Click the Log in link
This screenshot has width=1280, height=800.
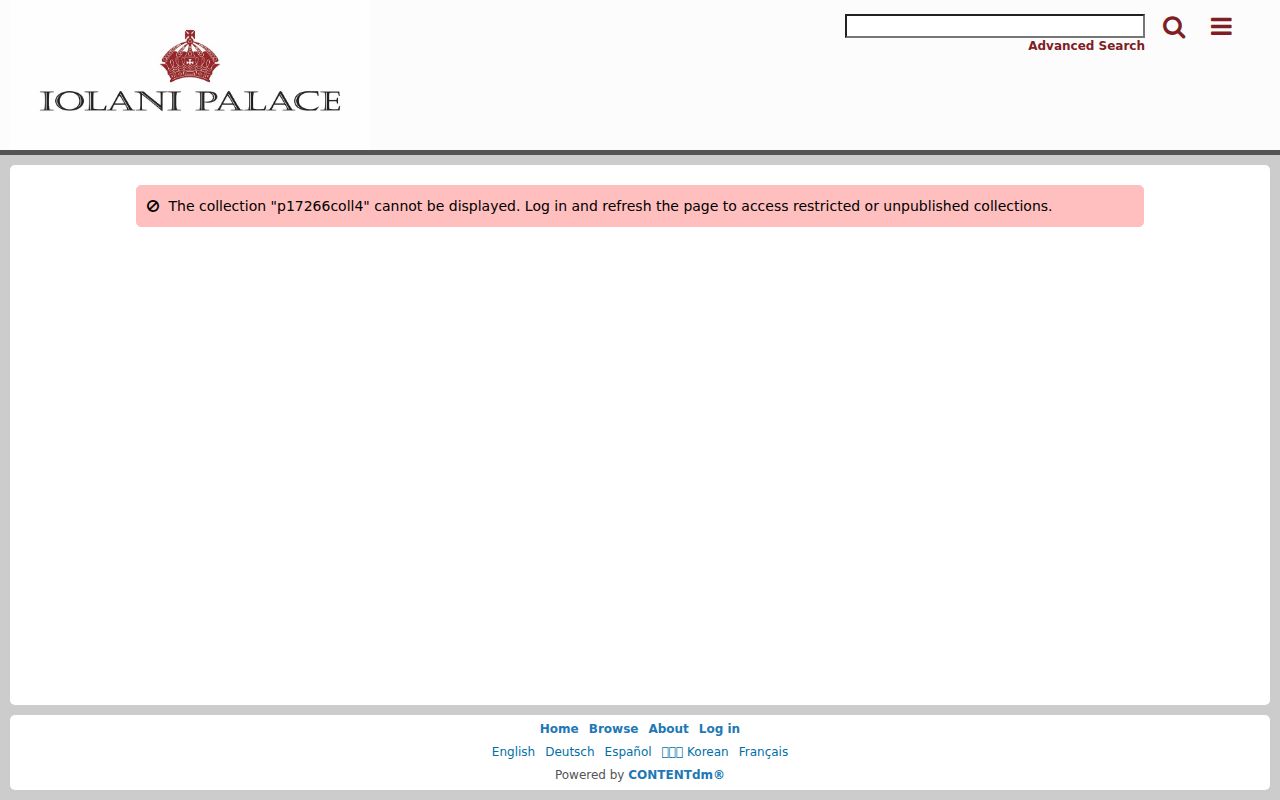point(719,729)
